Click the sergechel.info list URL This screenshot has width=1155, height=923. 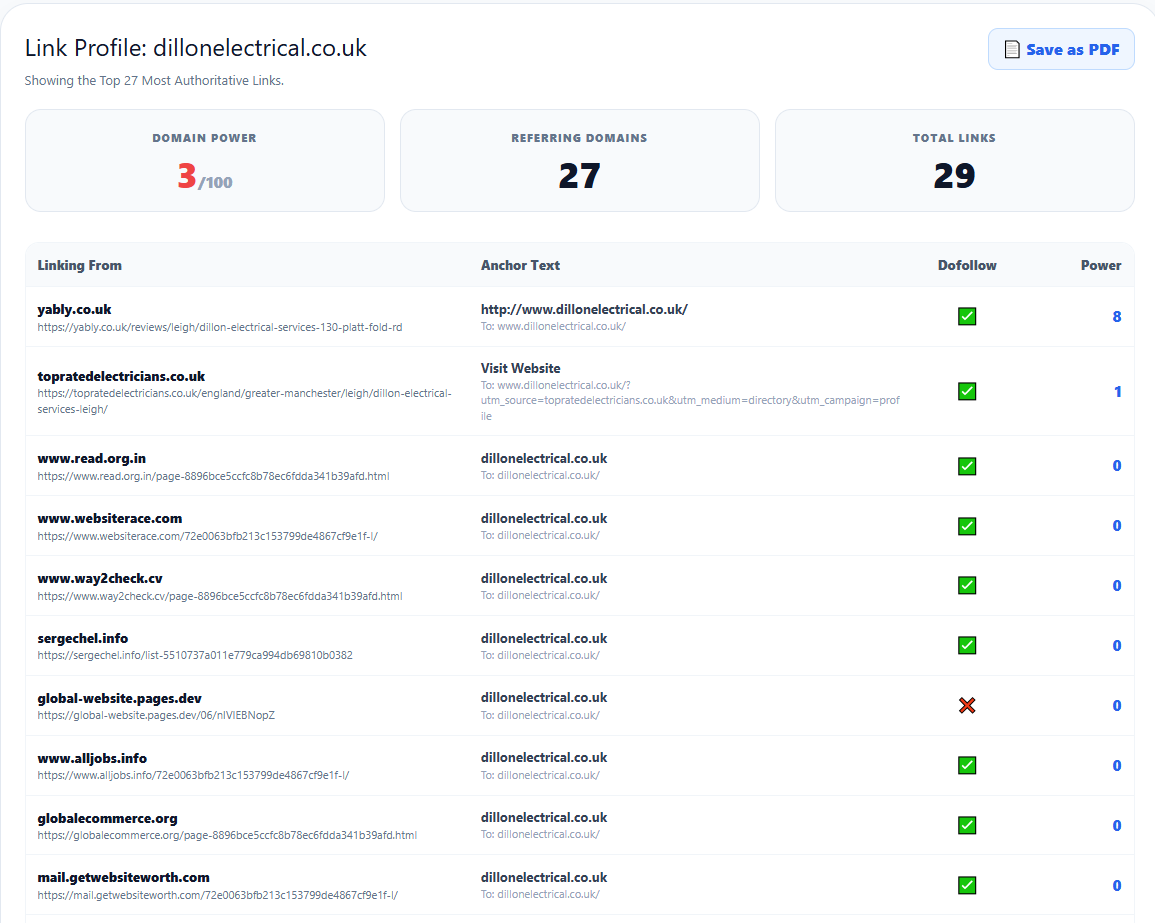click(x=195, y=655)
